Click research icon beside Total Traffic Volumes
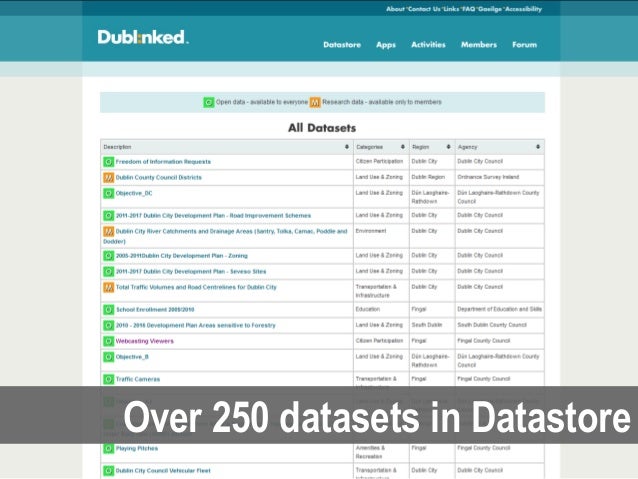The width and height of the screenshot is (638, 479). 108,287
